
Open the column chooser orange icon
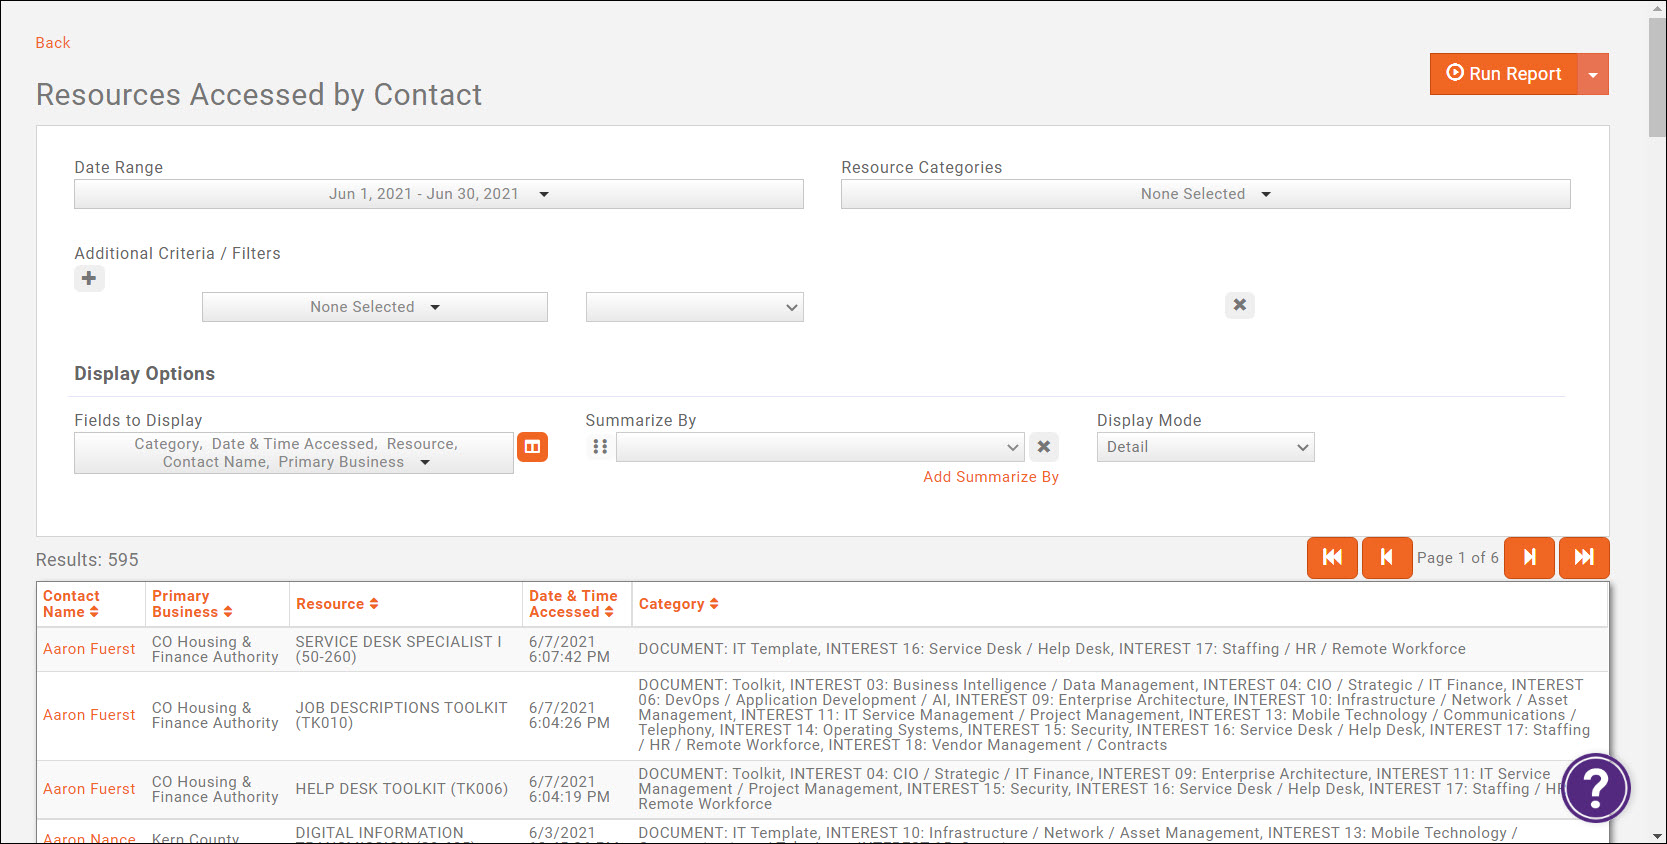532,447
